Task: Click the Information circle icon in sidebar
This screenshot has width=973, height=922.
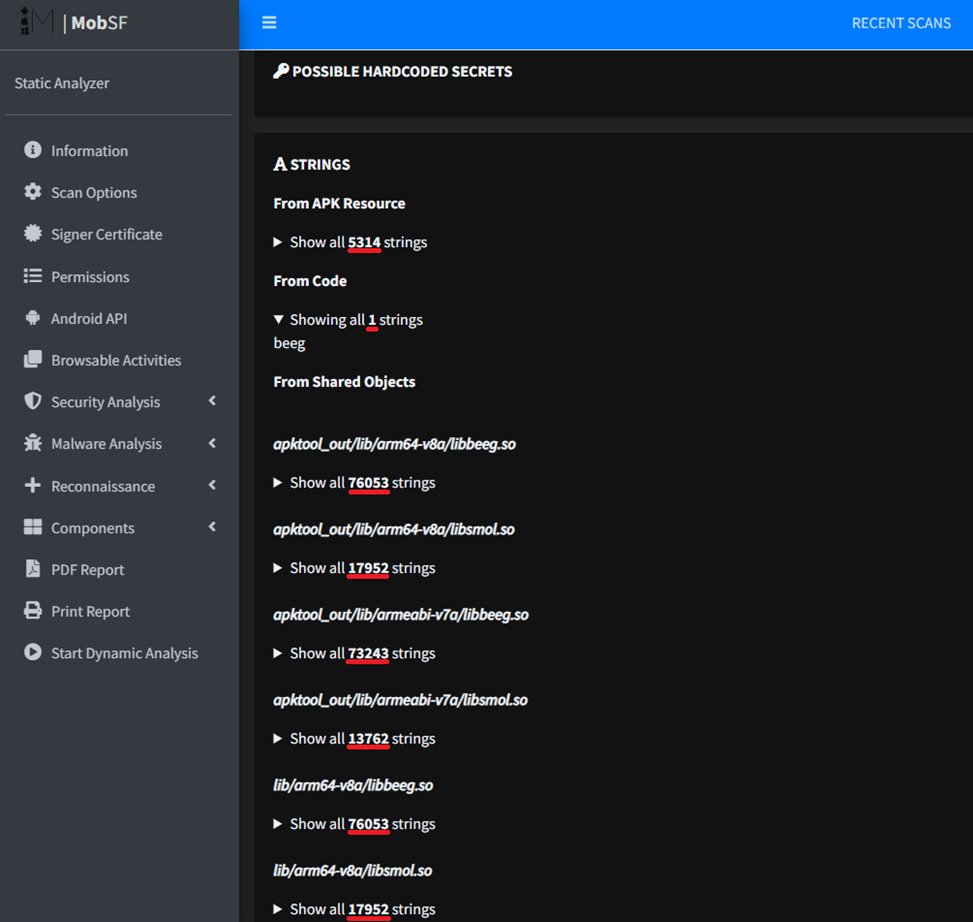Action: [33, 150]
